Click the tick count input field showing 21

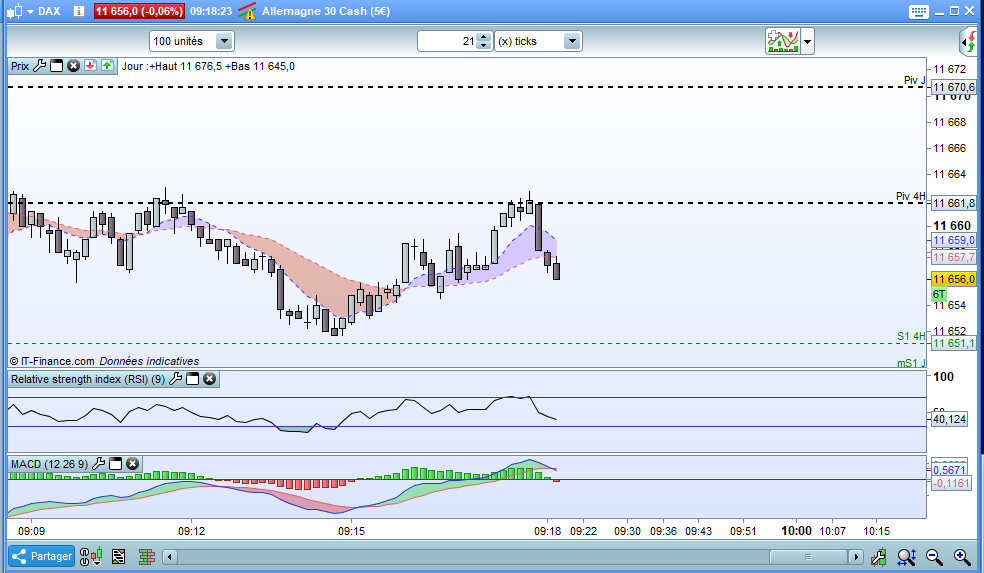coord(447,41)
